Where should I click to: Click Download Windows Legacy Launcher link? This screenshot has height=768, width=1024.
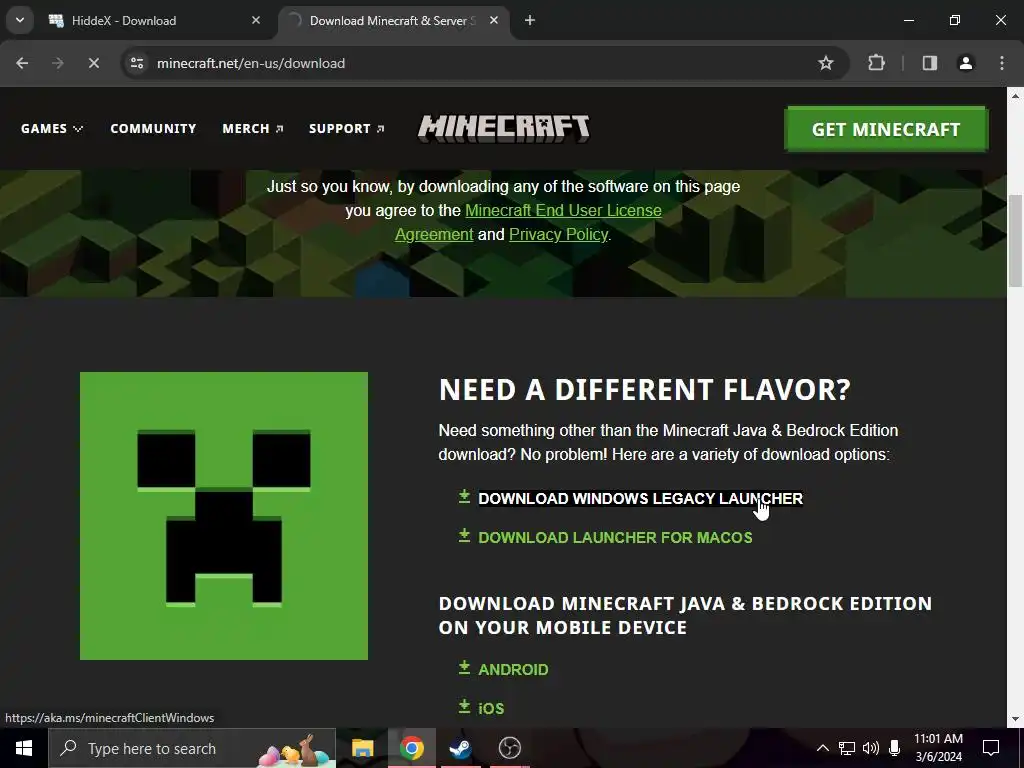(640, 499)
